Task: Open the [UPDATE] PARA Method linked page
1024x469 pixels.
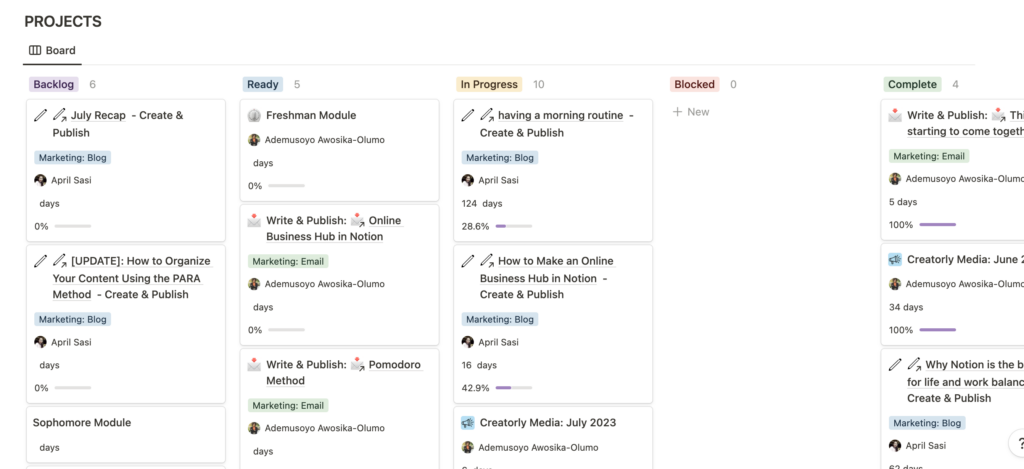Action: point(132,278)
